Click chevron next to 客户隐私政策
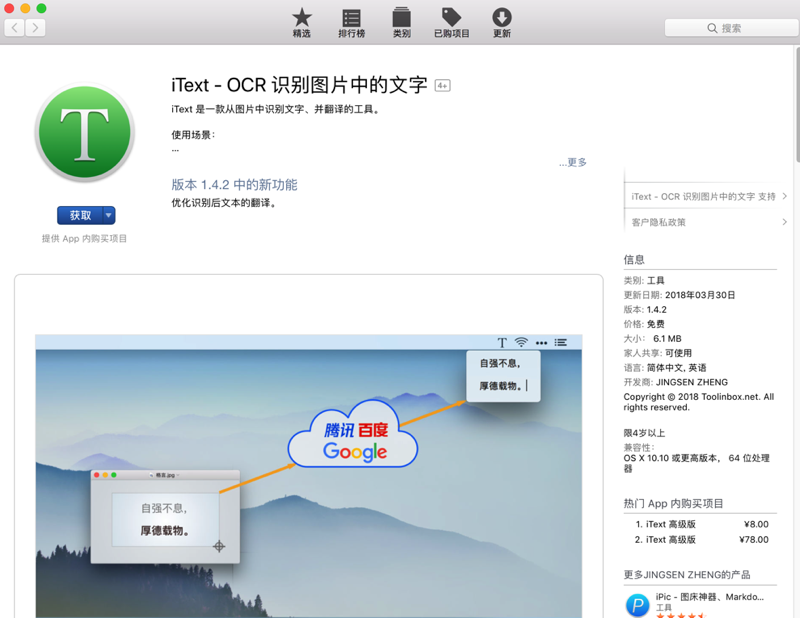Viewport: 800px width, 618px height. 784,221
